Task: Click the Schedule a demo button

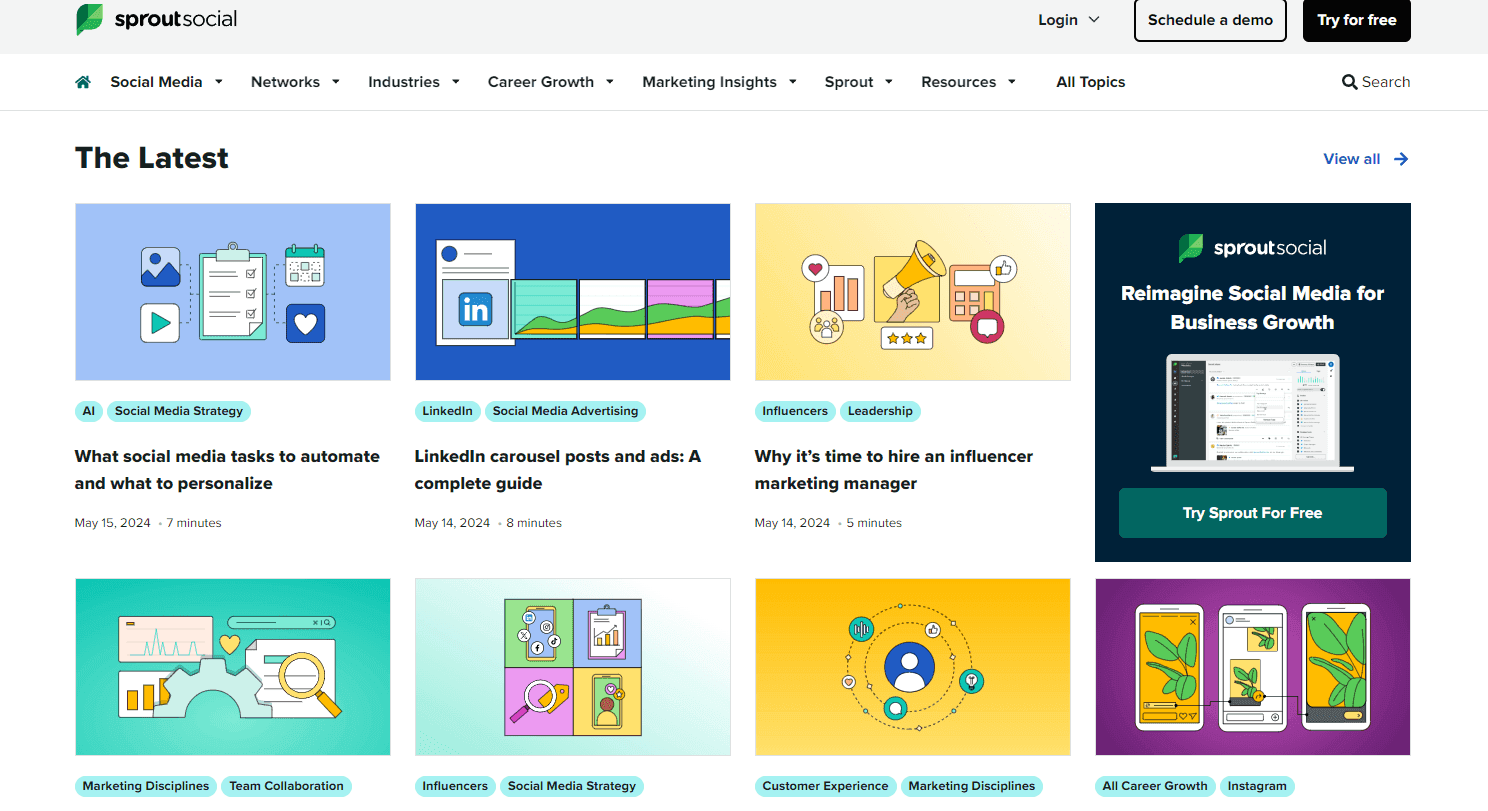Action: tap(1210, 20)
